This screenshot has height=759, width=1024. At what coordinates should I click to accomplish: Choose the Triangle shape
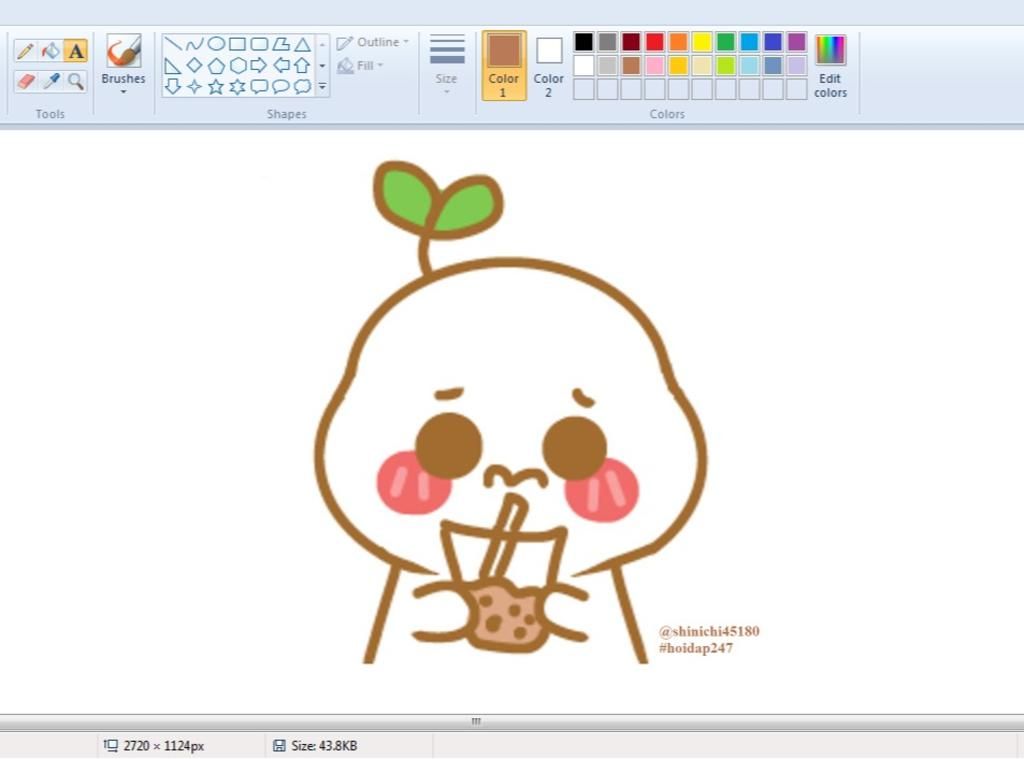[x=302, y=44]
